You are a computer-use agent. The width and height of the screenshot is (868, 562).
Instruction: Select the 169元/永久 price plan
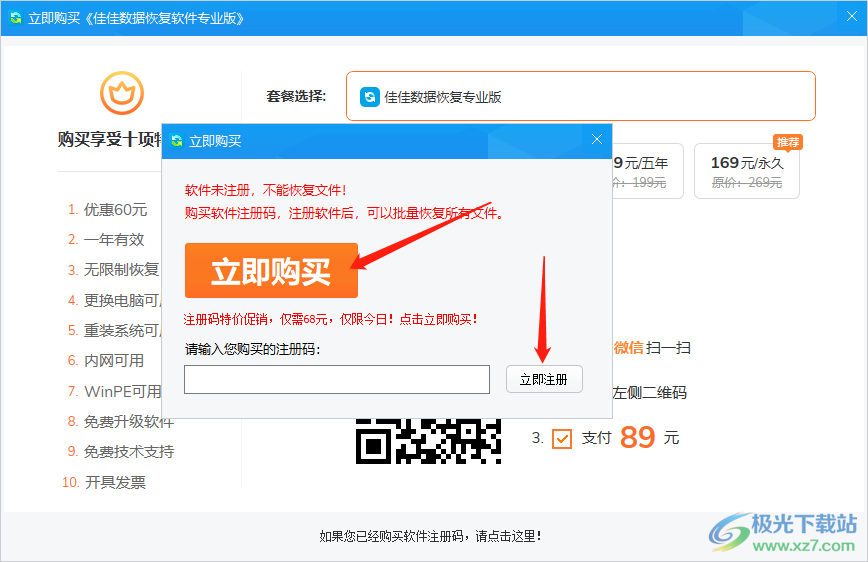747,171
